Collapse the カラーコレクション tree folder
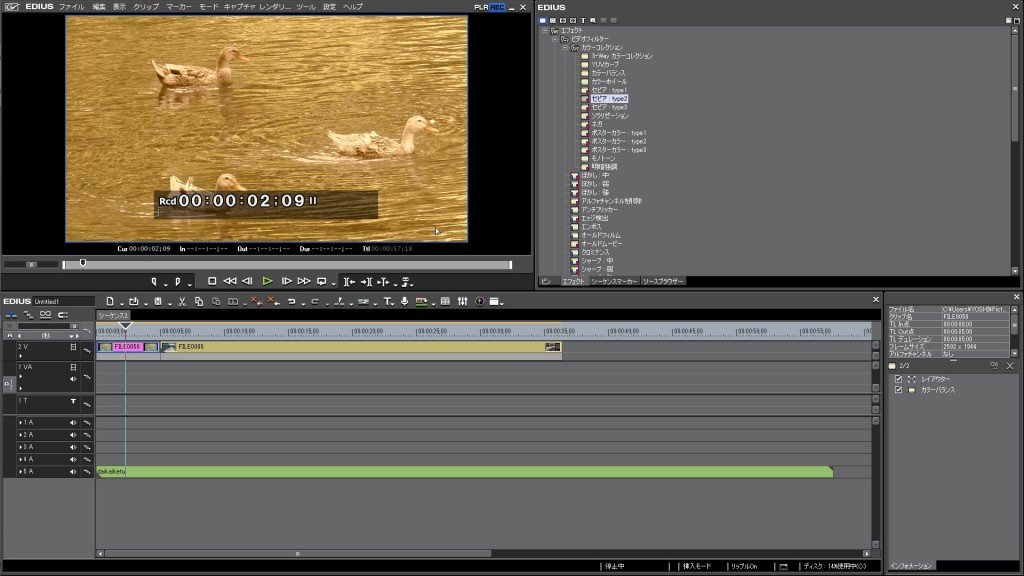This screenshot has height=576, width=1024. point(566,48)
